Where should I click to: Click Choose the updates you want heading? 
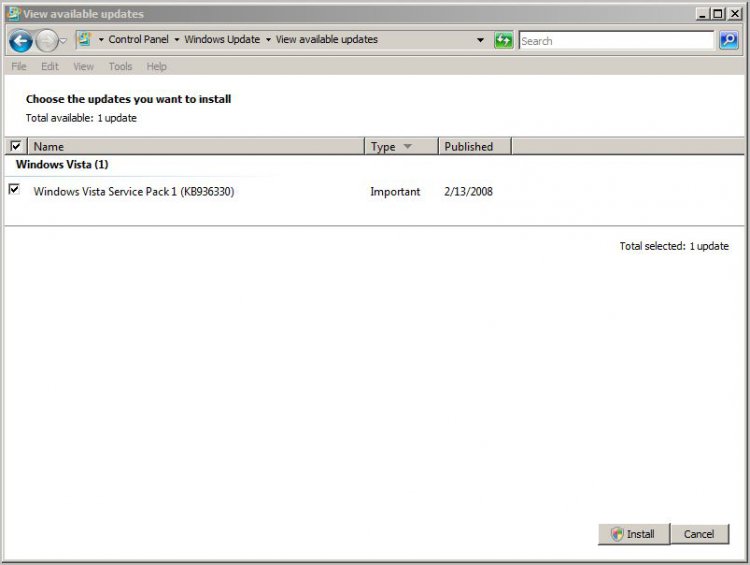tap(128, 99)
